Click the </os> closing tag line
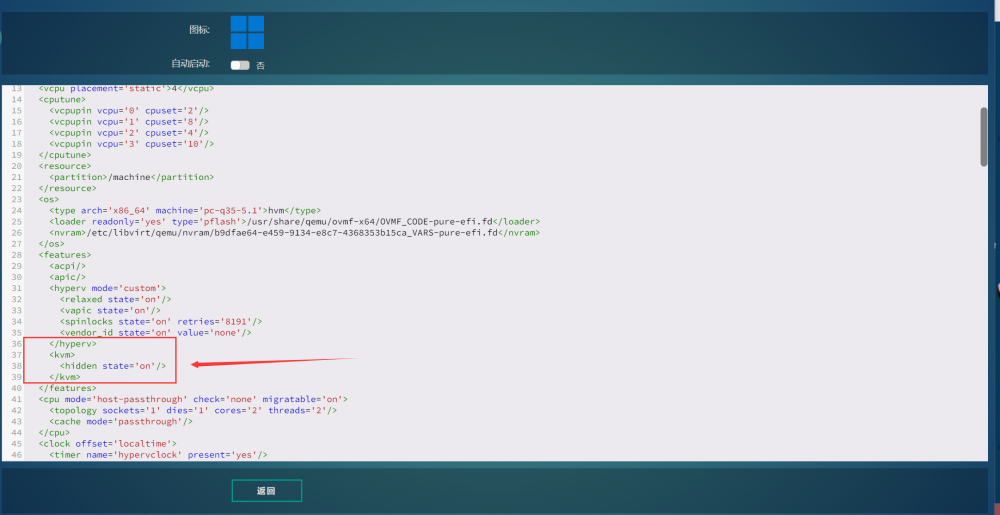Screen dimensions: 1000x515 tap(52, 243)
